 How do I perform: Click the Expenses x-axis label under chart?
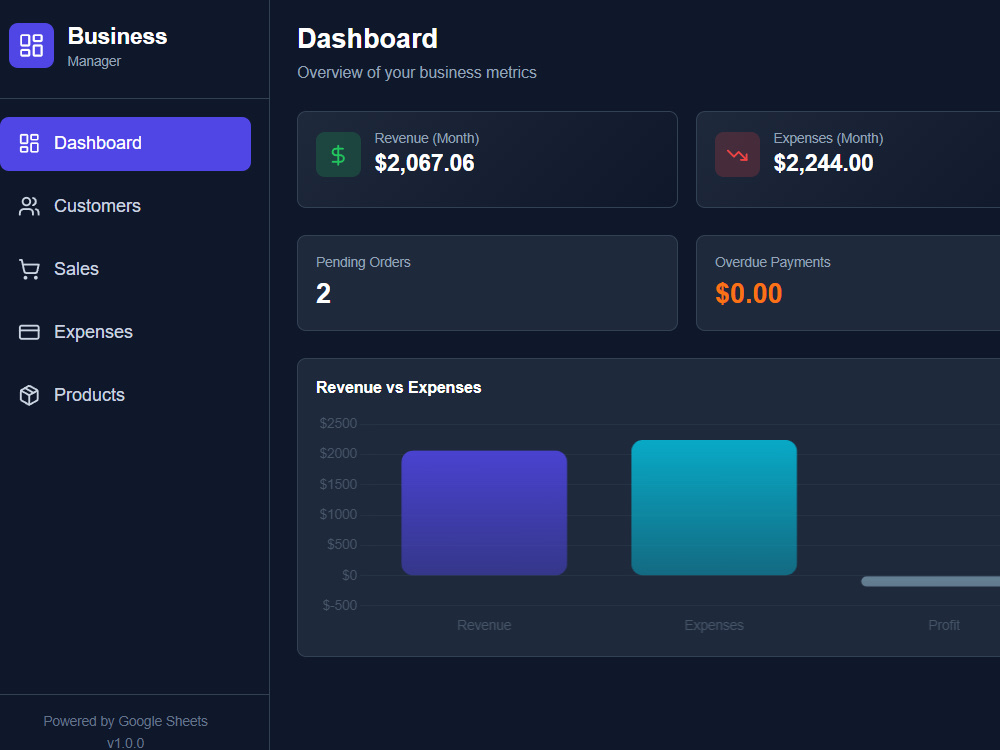[714, 625]
